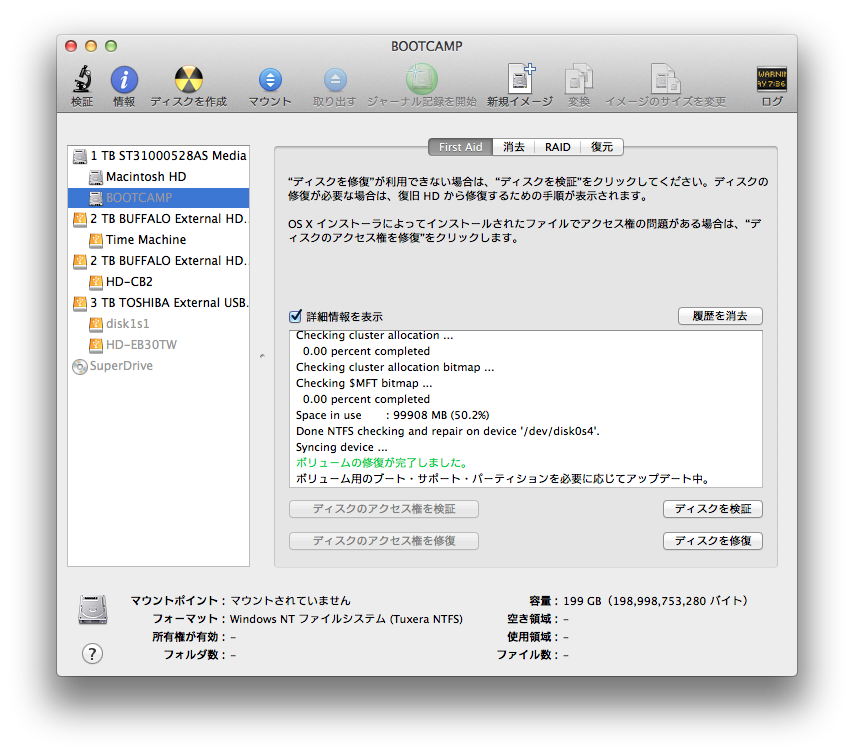Click the 履歴を消去 button

pyautogui.click(x=720, y=316)
